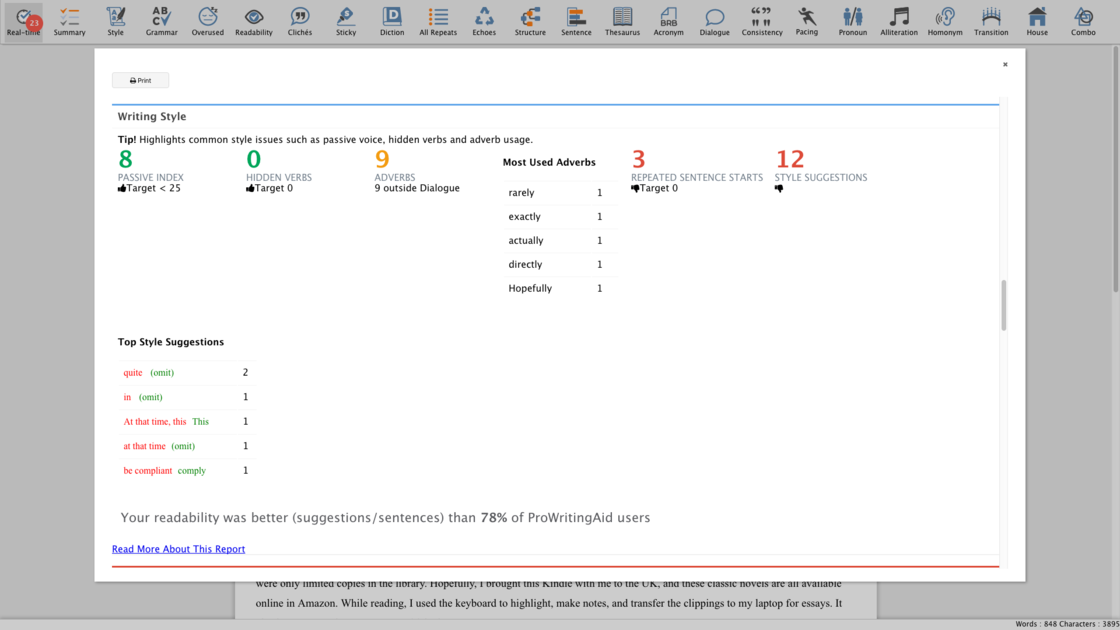Screen dimensions: 1120x630
Task: Click the Hidden Verbs score 0
Action: tap(254, 159)
